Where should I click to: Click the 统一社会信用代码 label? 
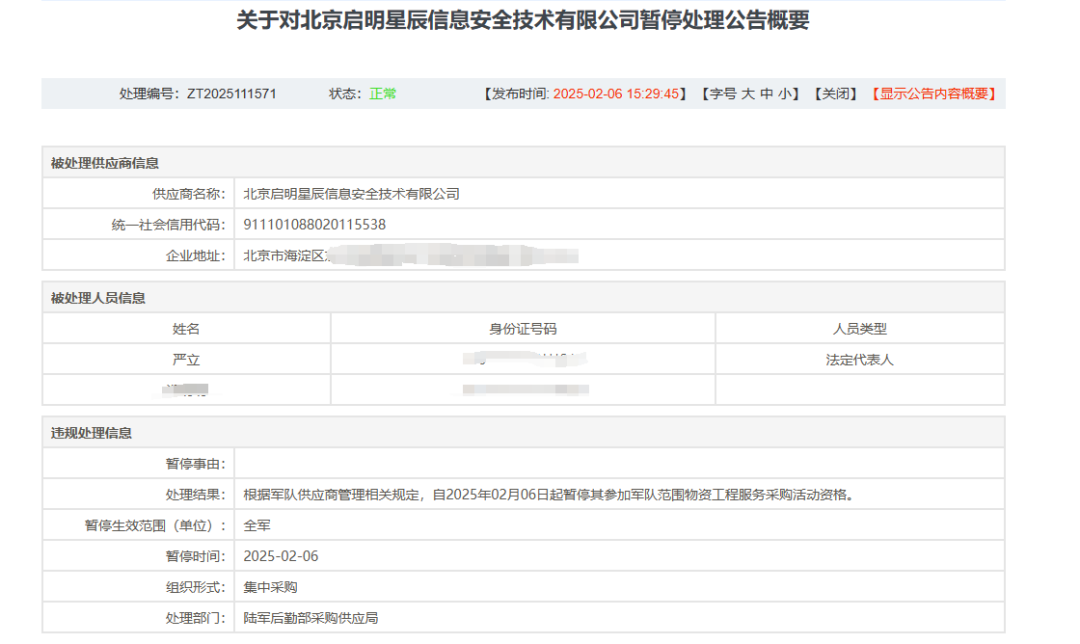pos(169,225)
